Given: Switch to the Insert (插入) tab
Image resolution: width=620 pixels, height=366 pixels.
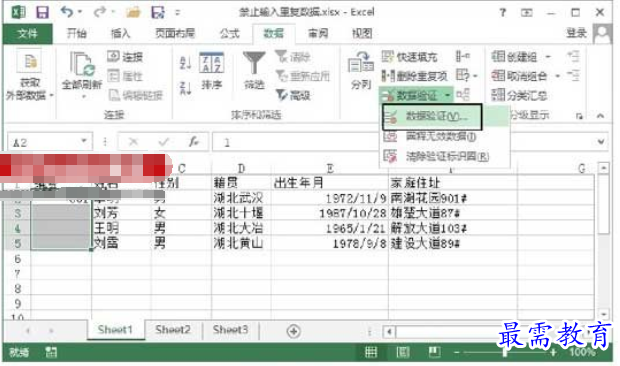Looking at the screenshot, I should click(120, 34).
